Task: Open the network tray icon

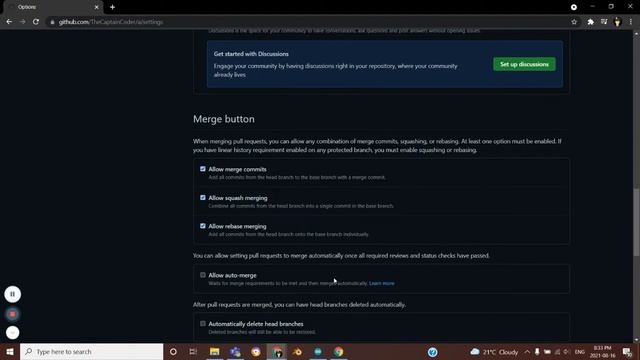Action: click(557, 351)
